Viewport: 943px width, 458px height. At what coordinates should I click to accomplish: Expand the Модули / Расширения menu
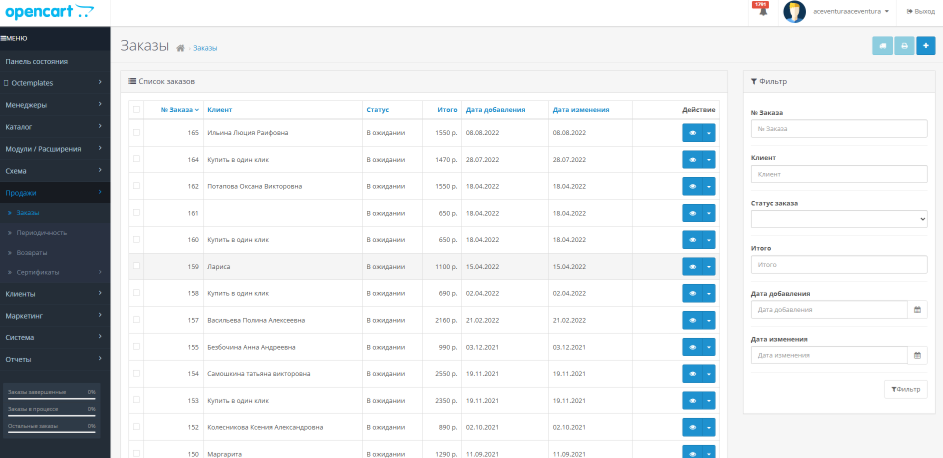(x=55, y=149)
